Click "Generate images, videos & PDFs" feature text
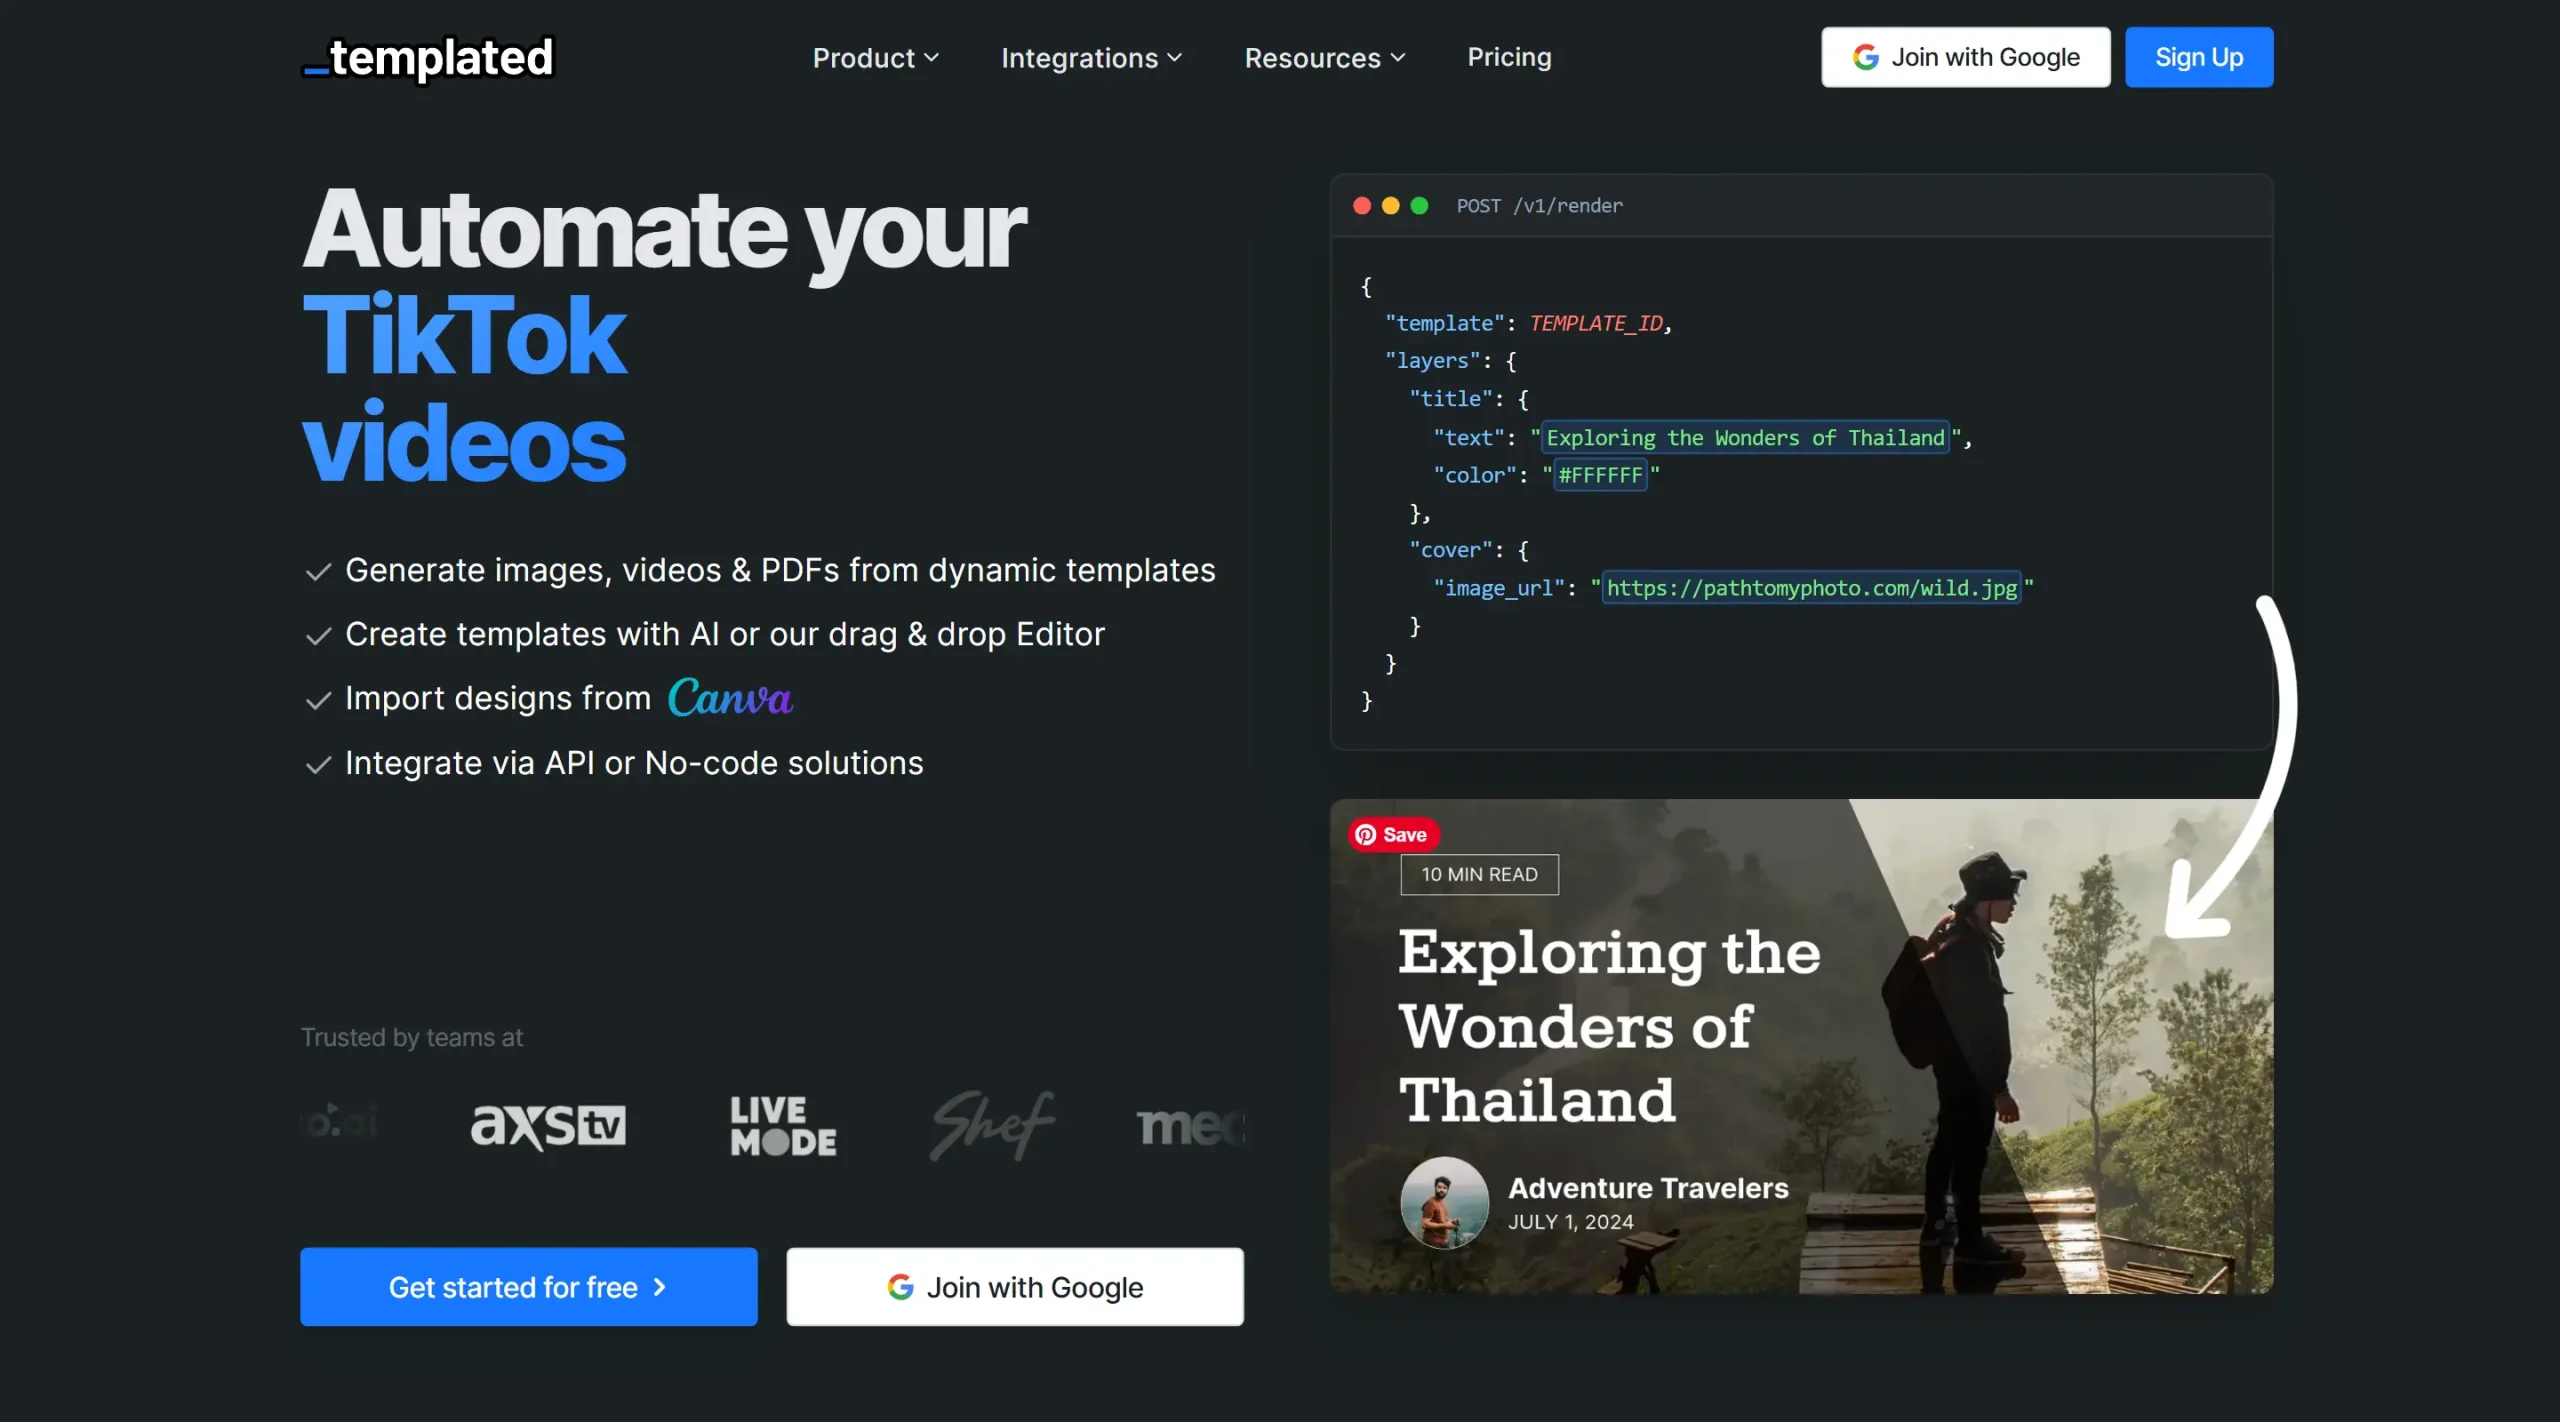This screenshot has height=1422, width=2560. point(780,570)
